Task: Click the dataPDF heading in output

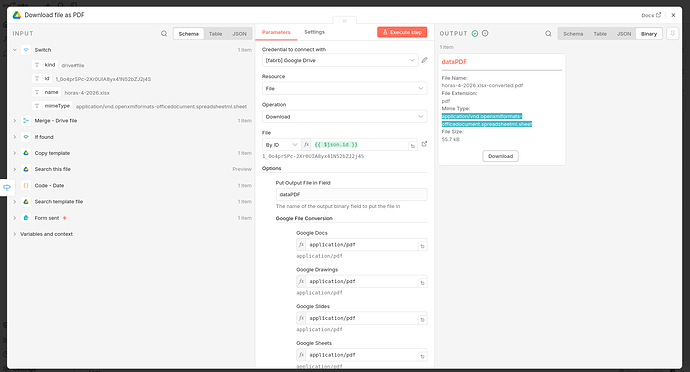Action: click(454, 62)
